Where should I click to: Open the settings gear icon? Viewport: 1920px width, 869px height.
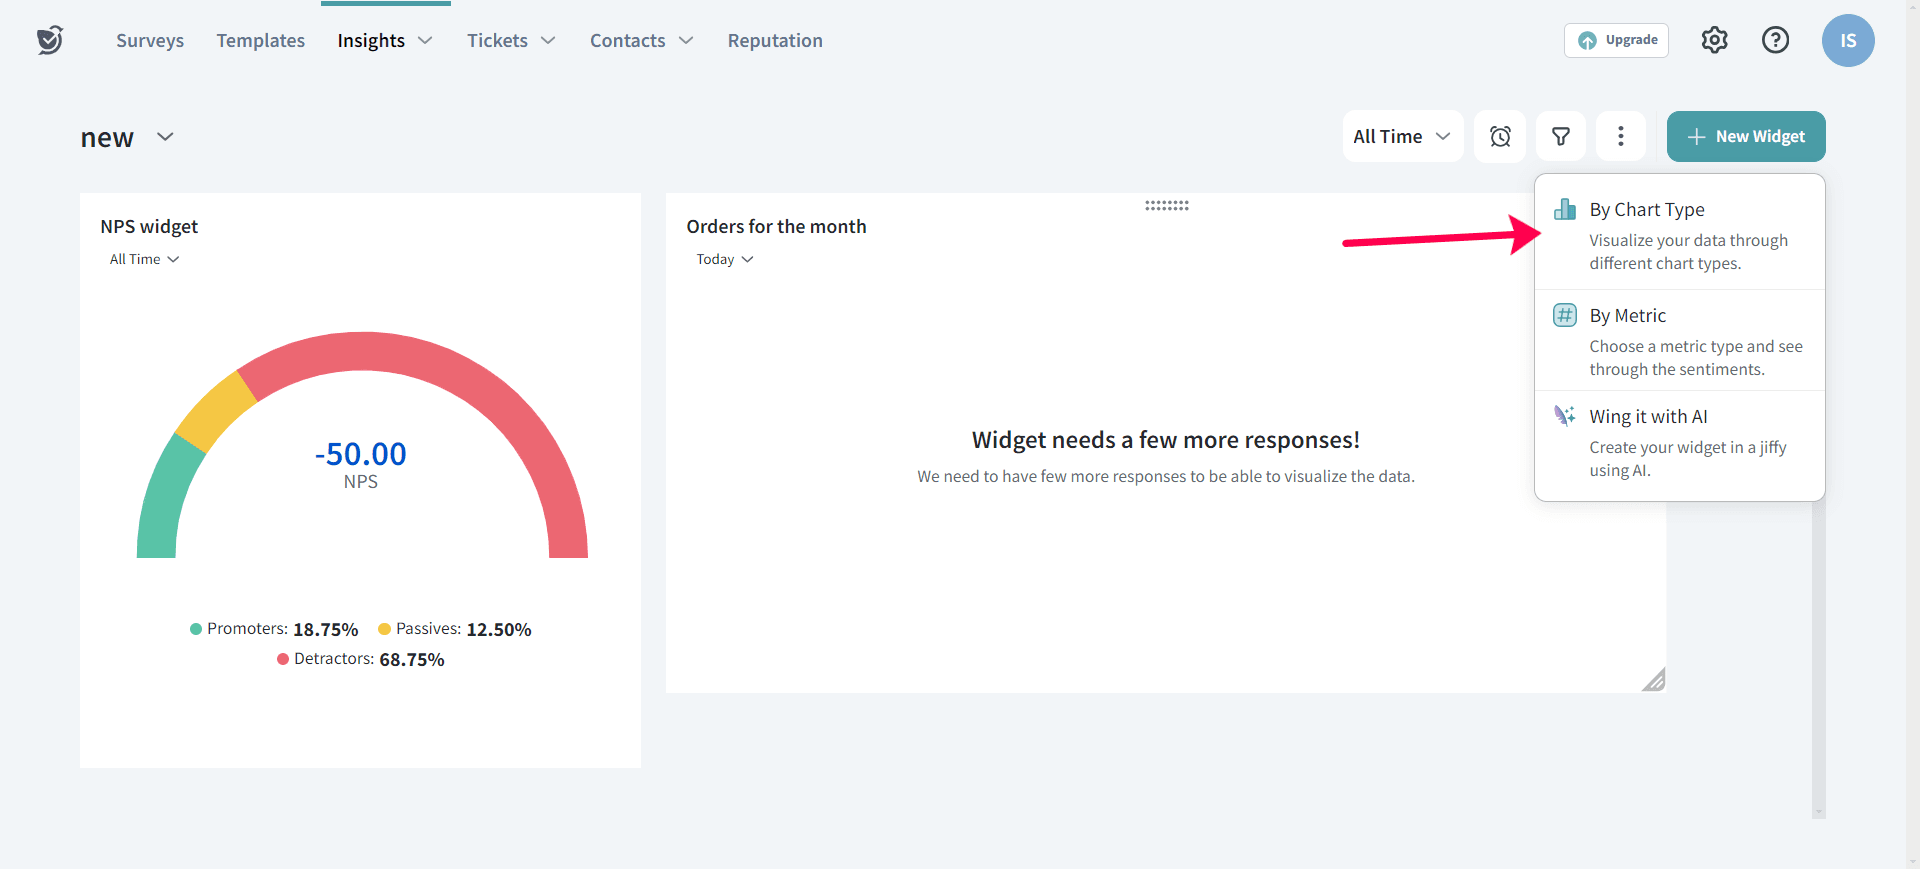click(1714, 40)
